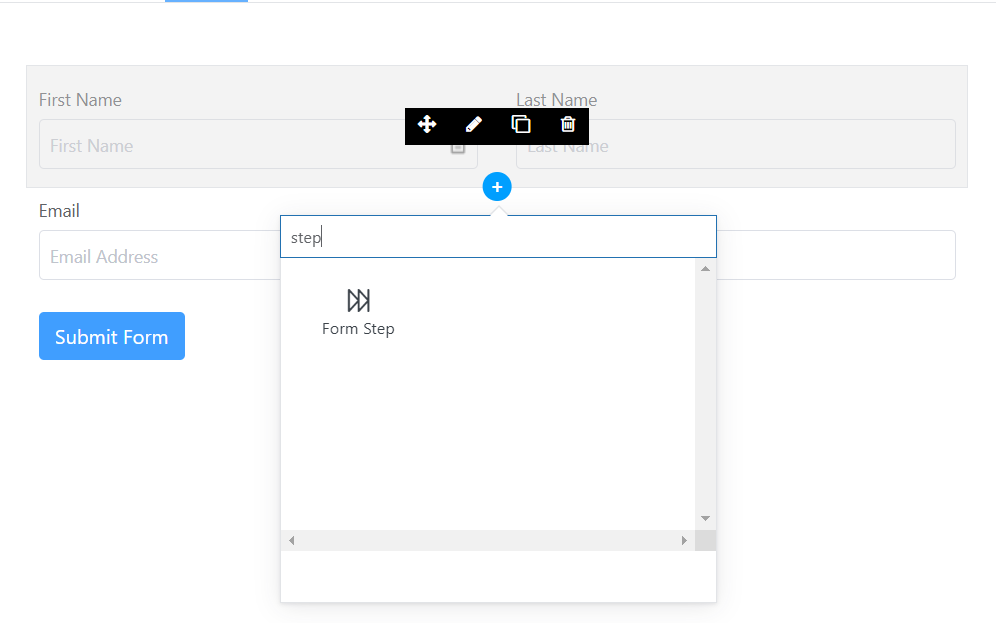Select the Form Step icon
The width and height of the screenshot is (996, 623).
click(x=358, y=300)
